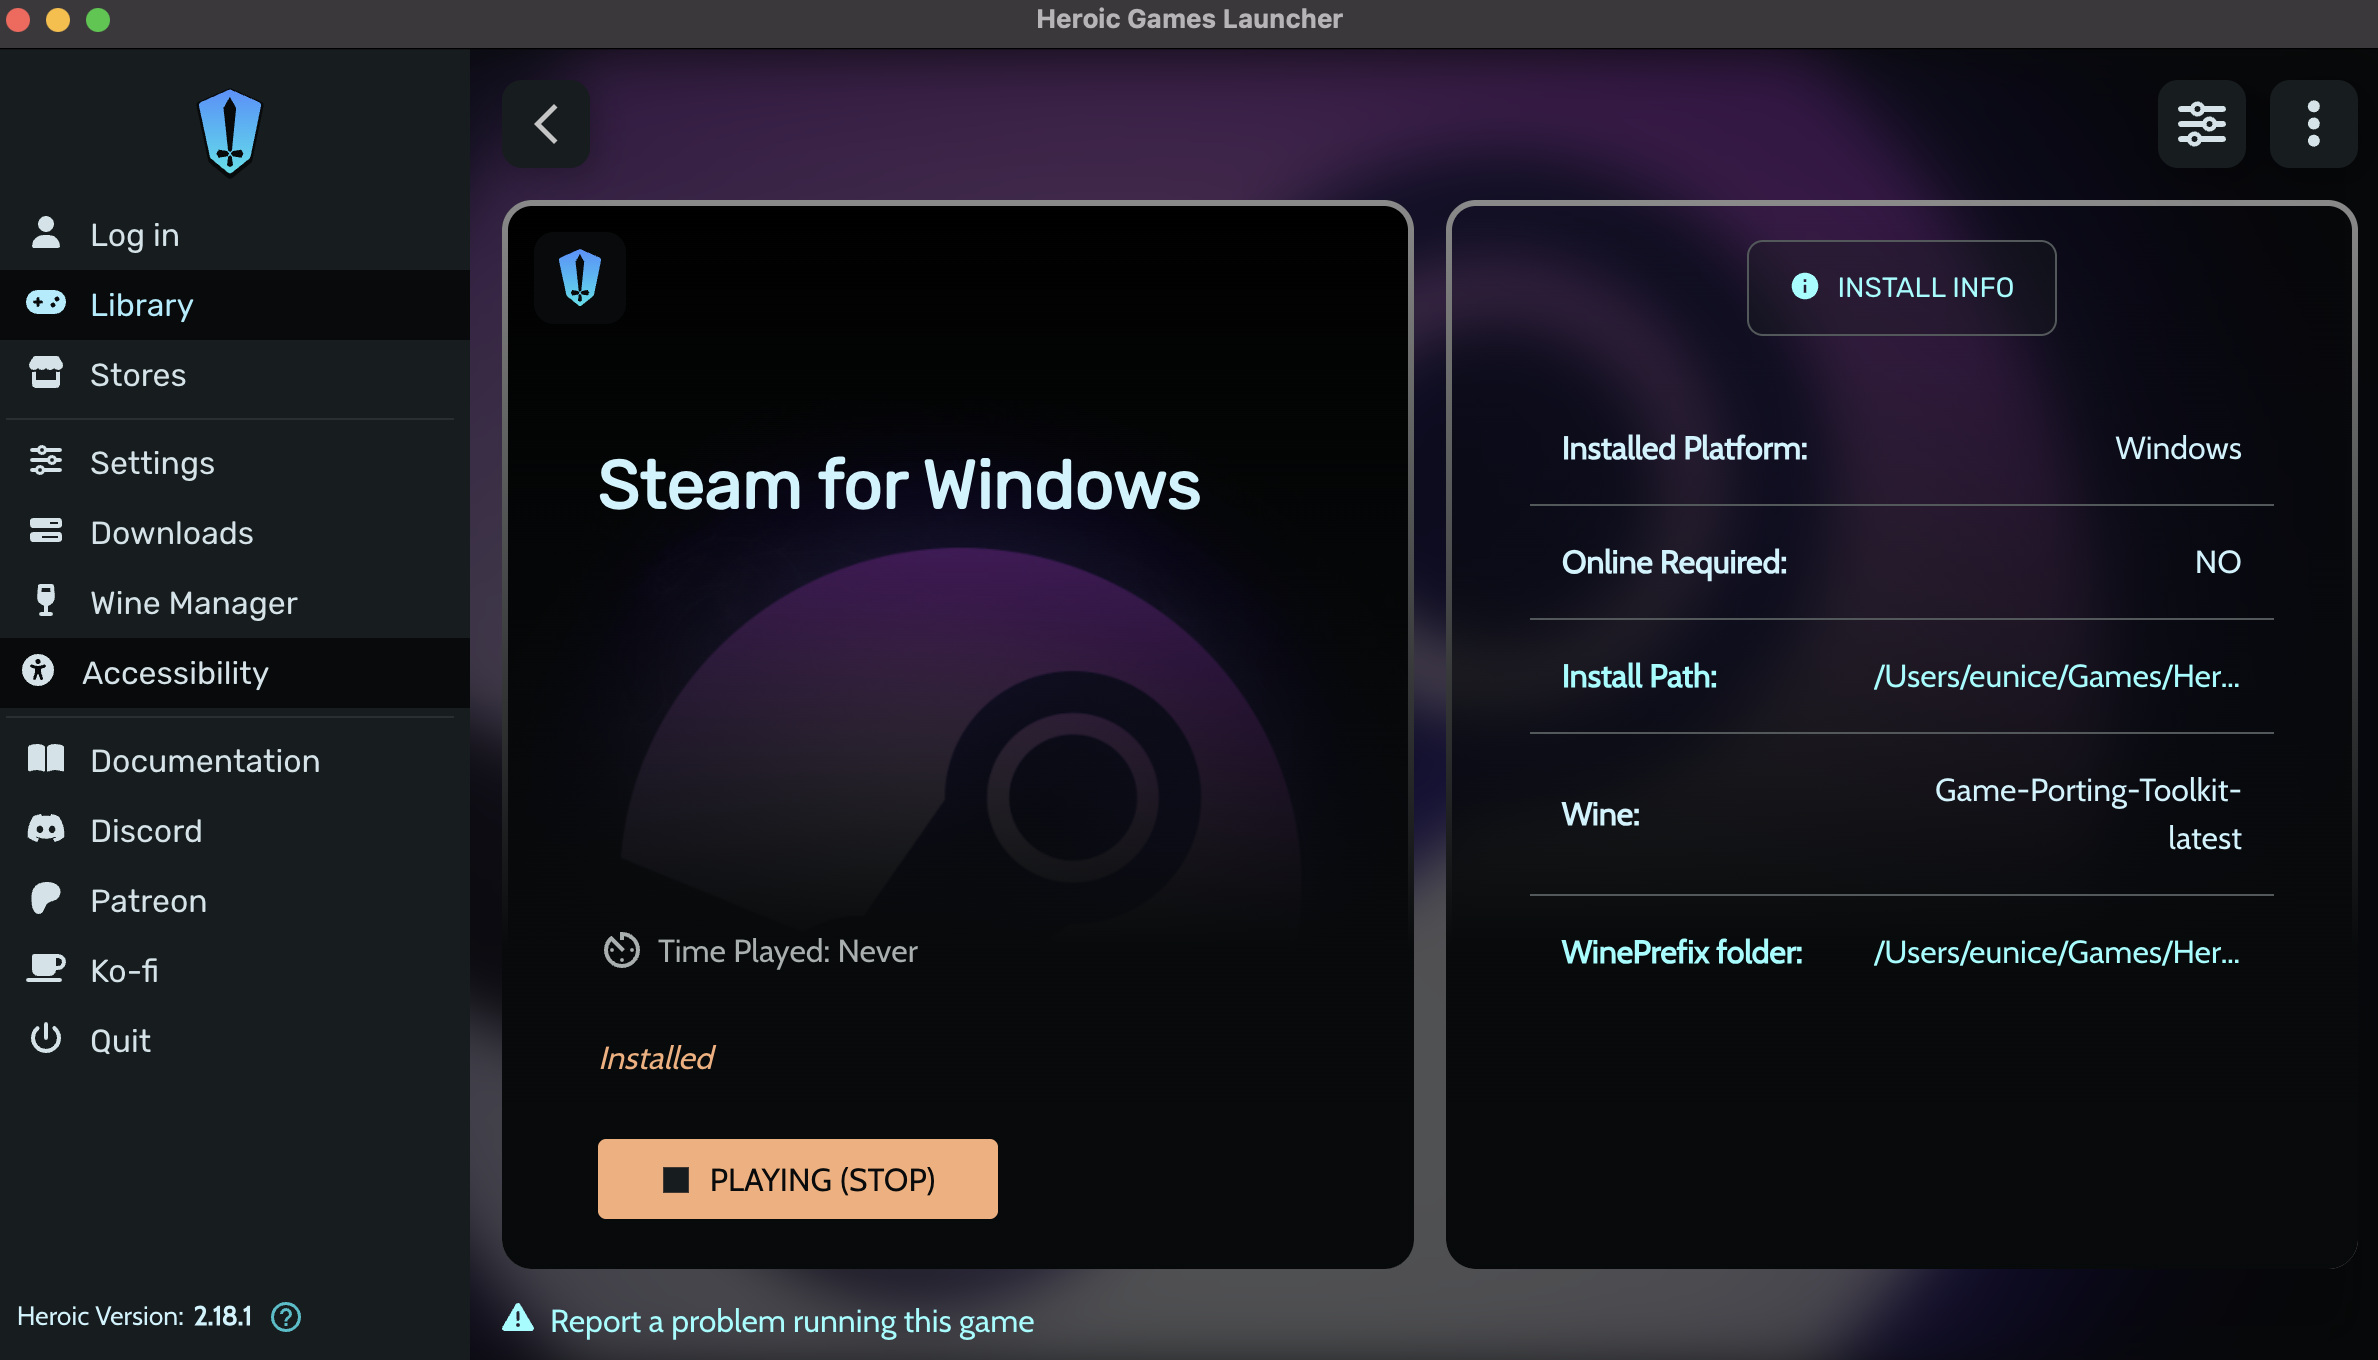Go back using the back arrow
This screenshot has width=2378, height=1360.
(x=546, y=123)
